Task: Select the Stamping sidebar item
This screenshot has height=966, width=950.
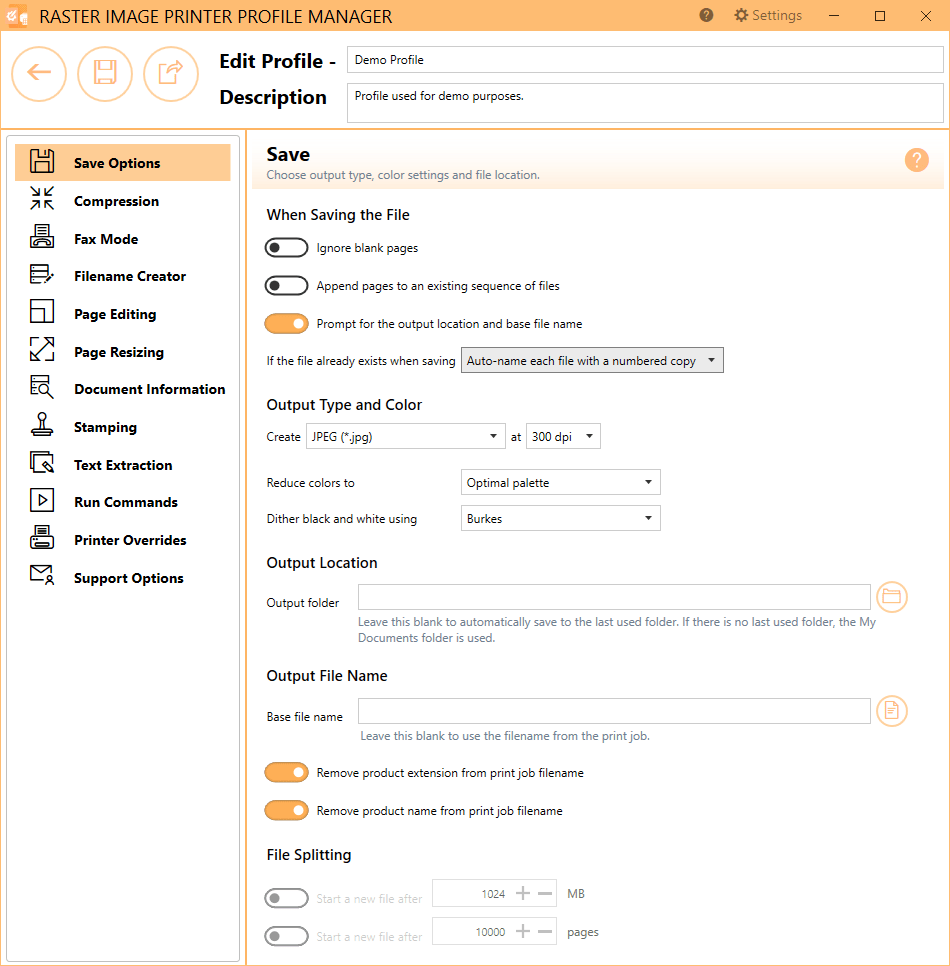Action: [x=105, y=427]
